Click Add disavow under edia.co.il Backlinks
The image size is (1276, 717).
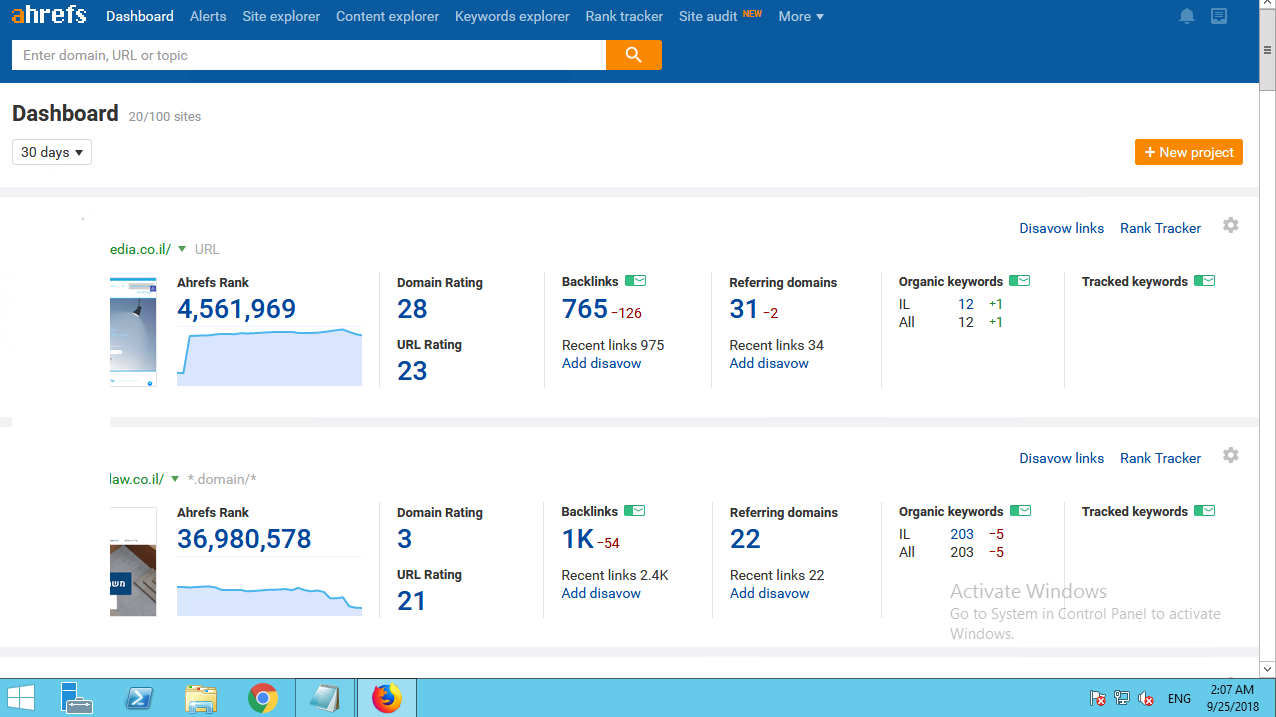[x=602, y=363]
